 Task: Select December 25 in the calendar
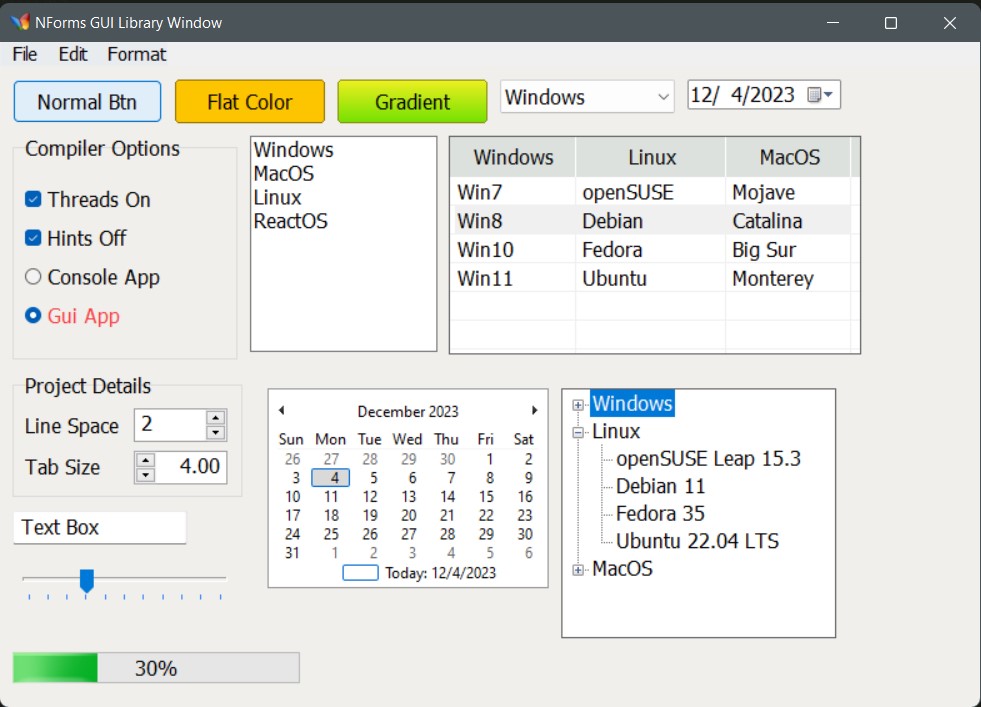(331, 534)
